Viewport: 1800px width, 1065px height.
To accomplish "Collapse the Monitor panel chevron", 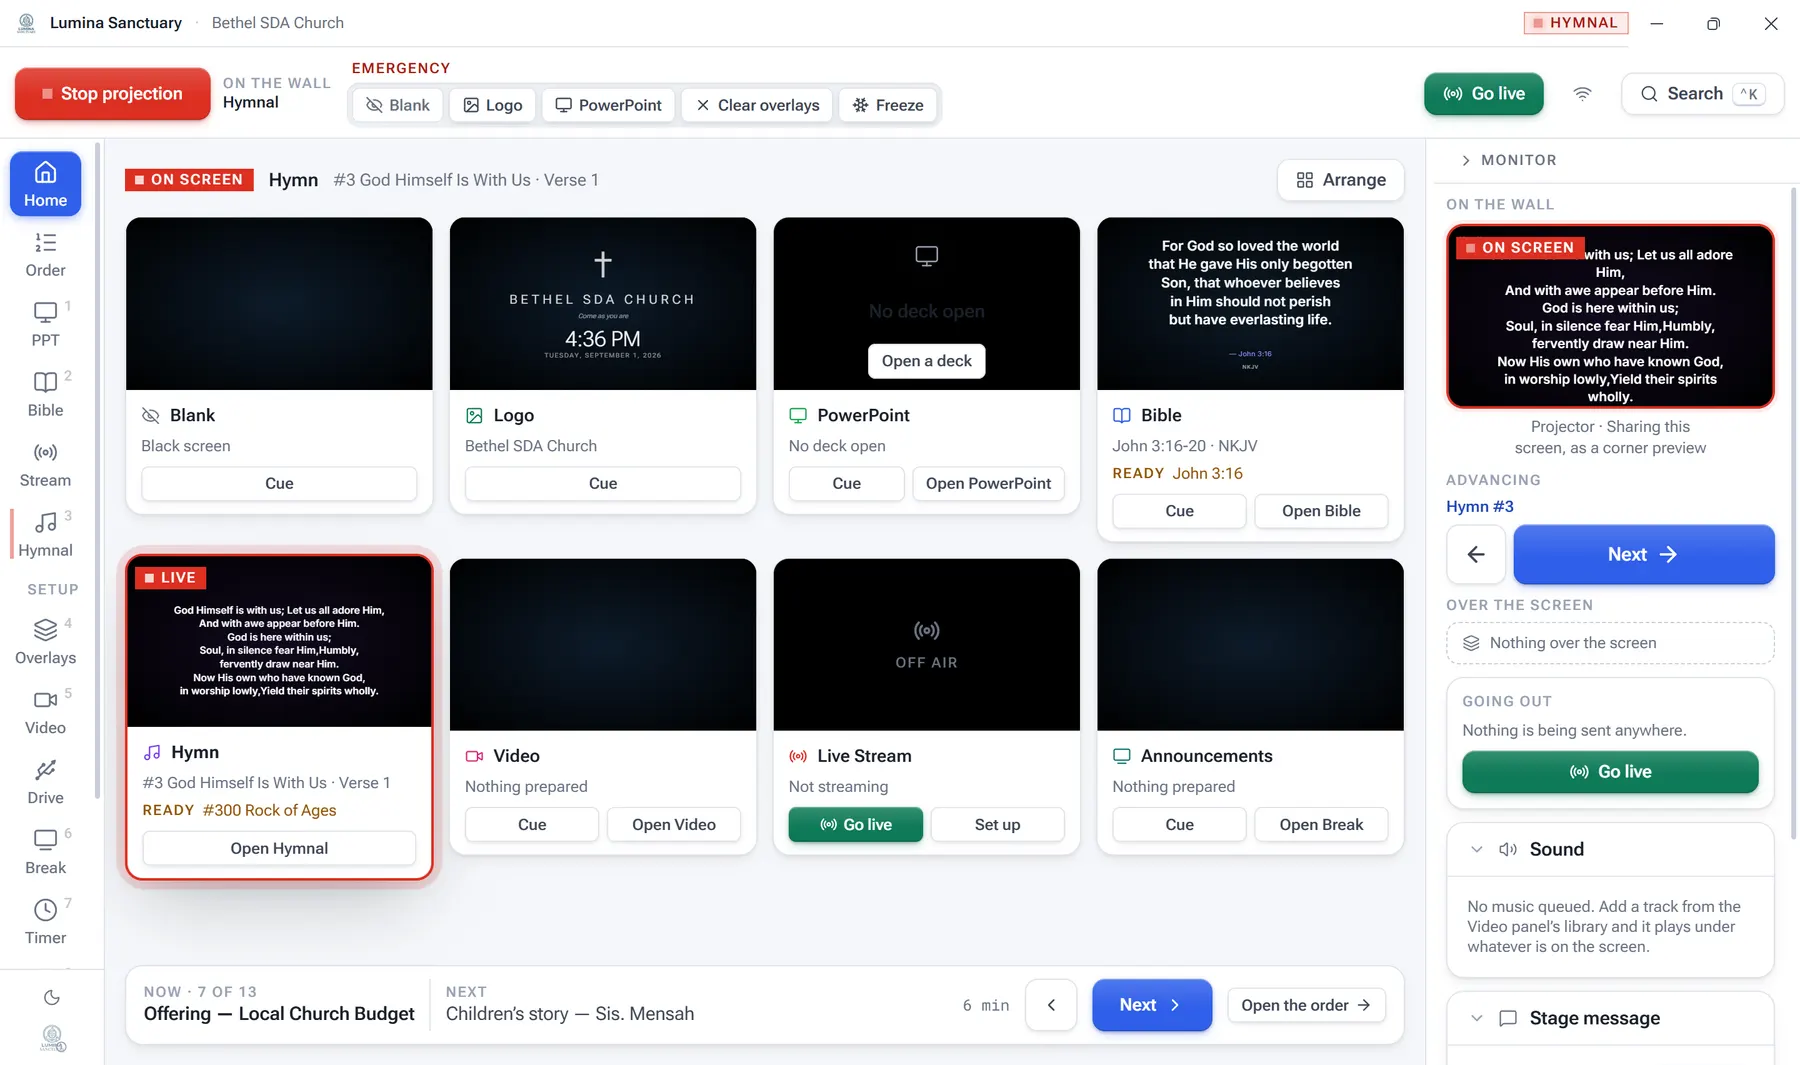I will tap(1466, 160).
